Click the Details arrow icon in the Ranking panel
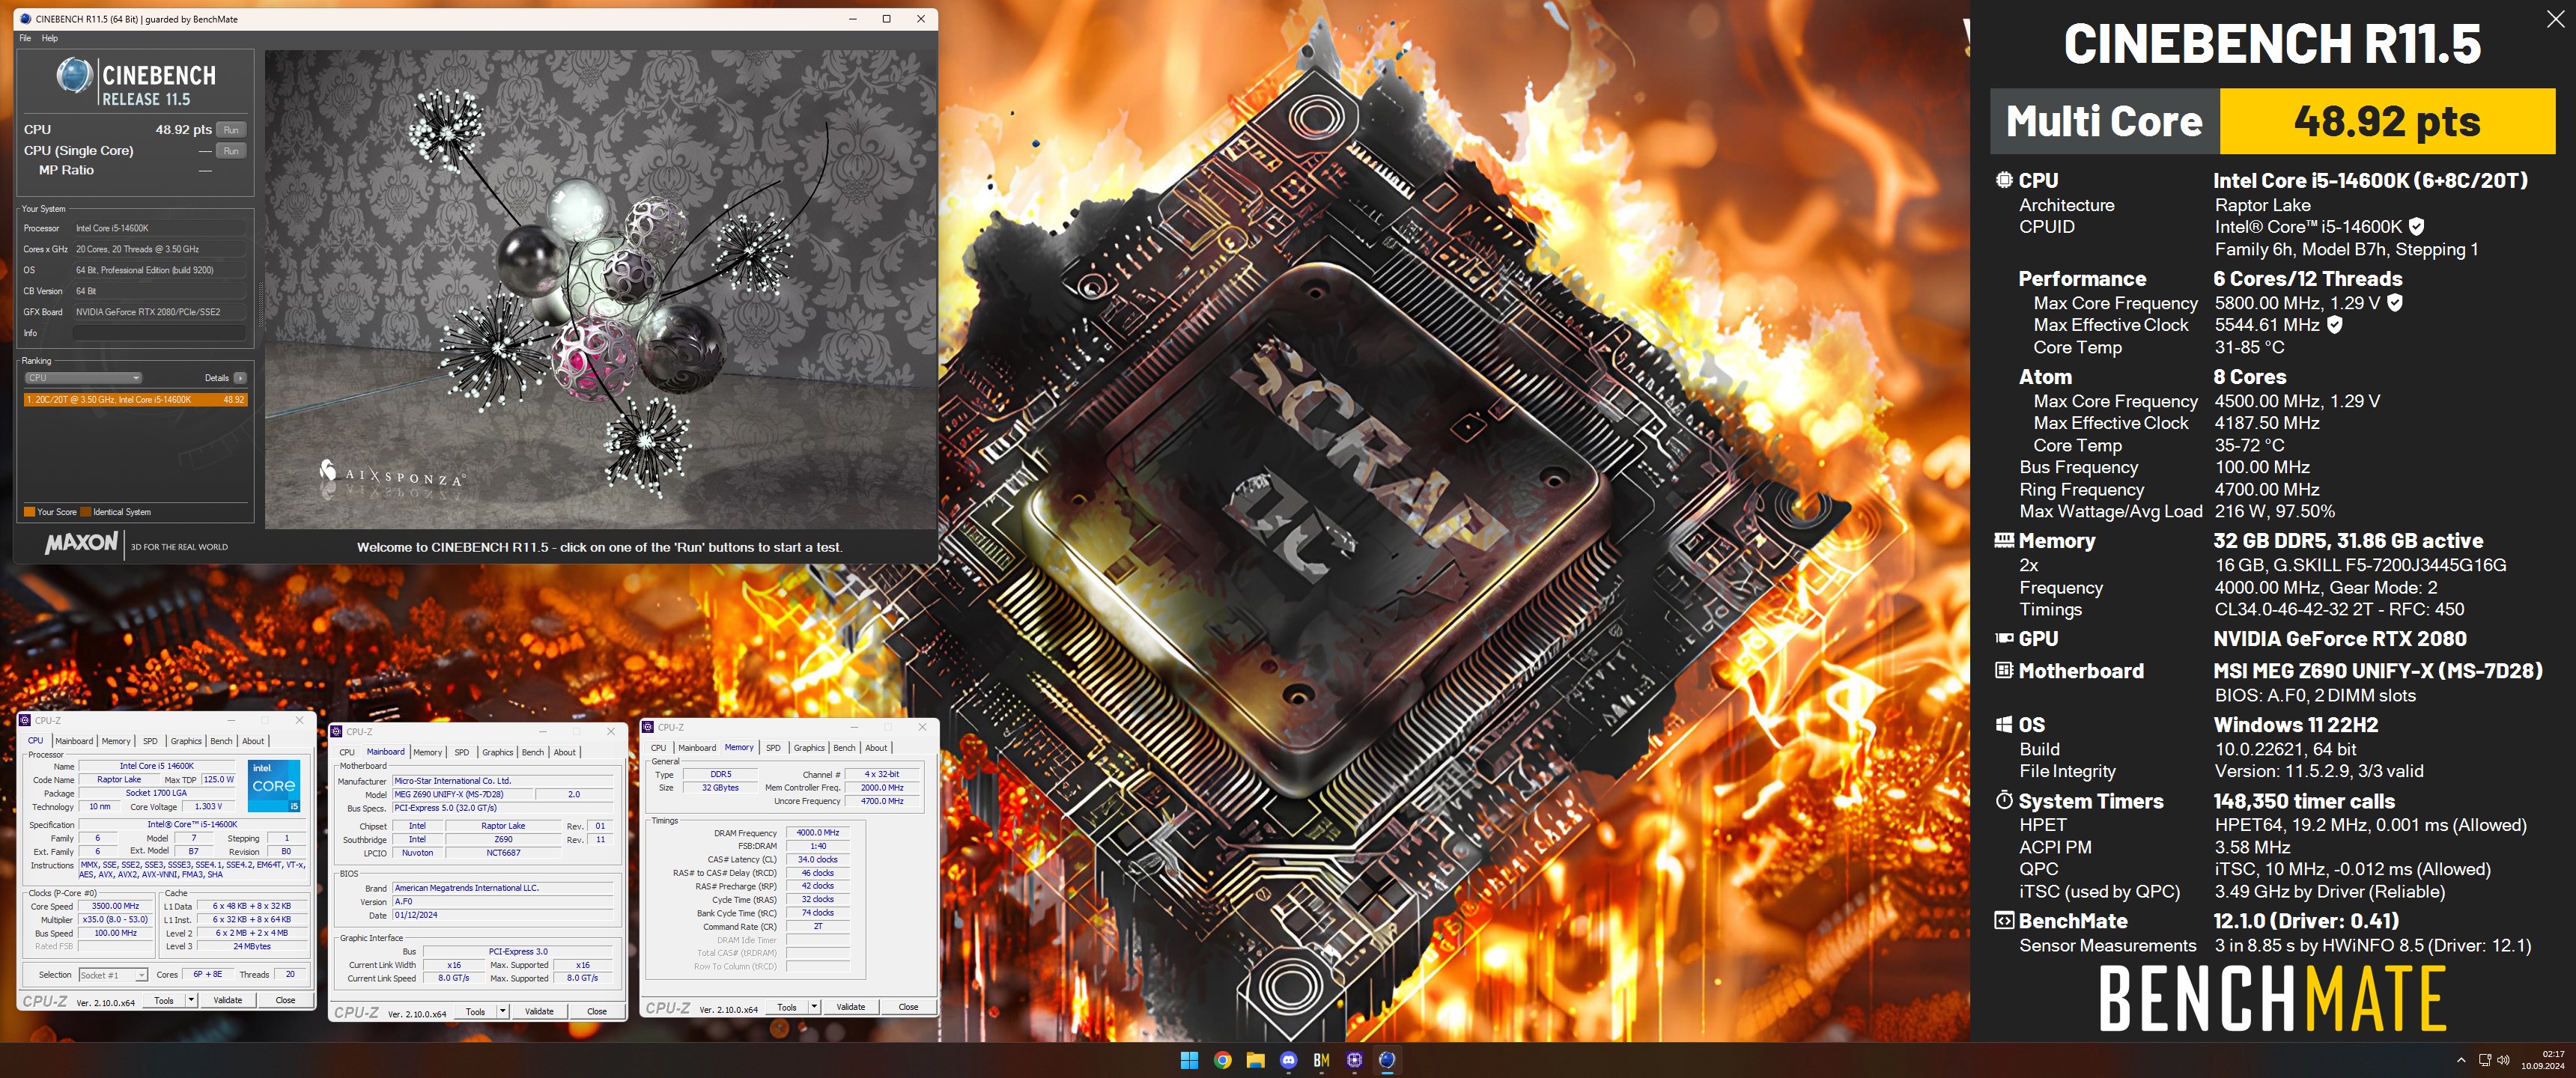 pos(240,378)
